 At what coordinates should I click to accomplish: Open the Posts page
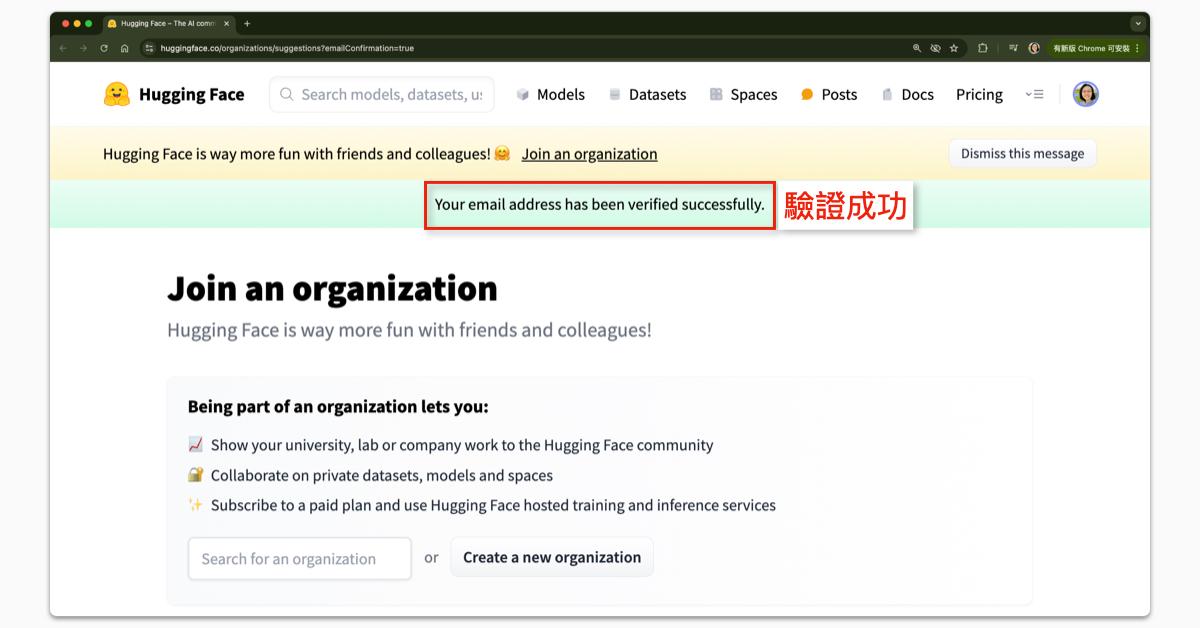coord(829,94)
